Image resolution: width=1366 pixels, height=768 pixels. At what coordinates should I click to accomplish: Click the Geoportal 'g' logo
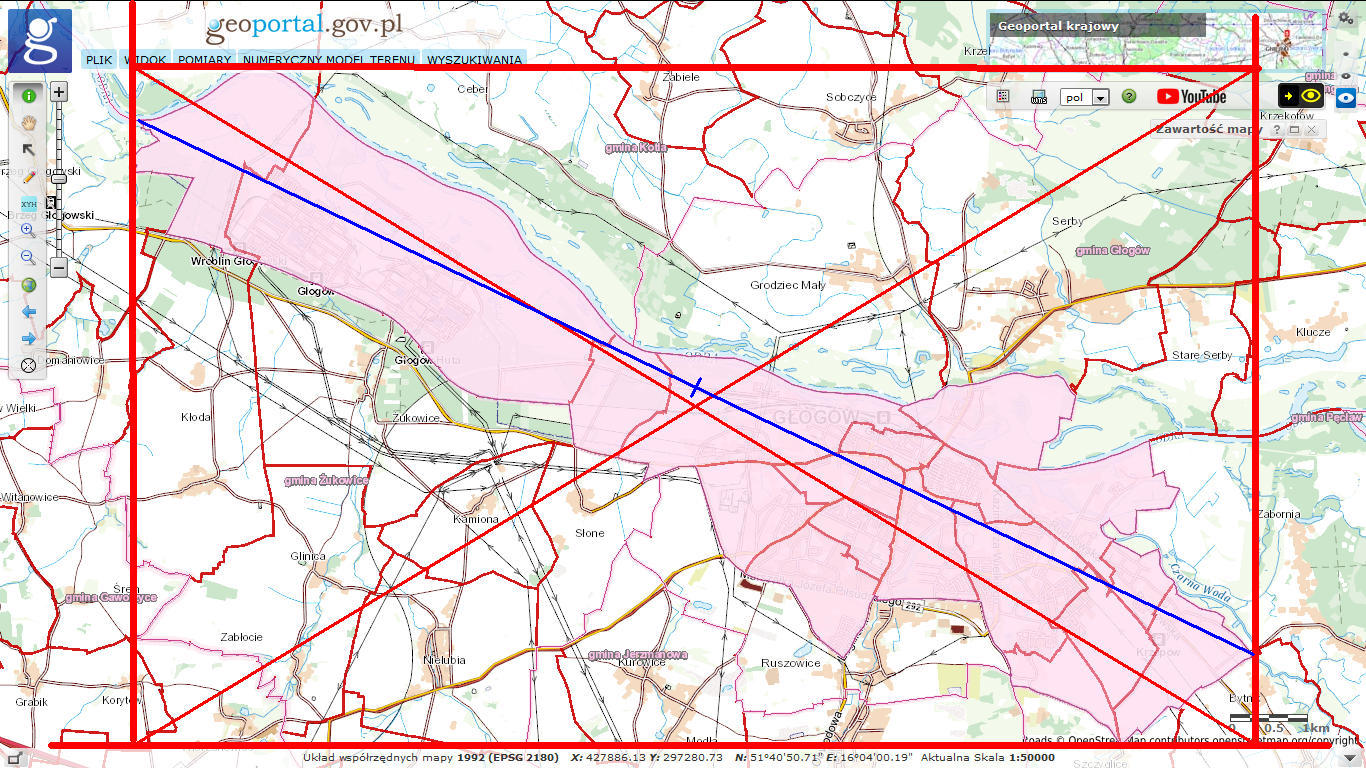click(39, 41)
